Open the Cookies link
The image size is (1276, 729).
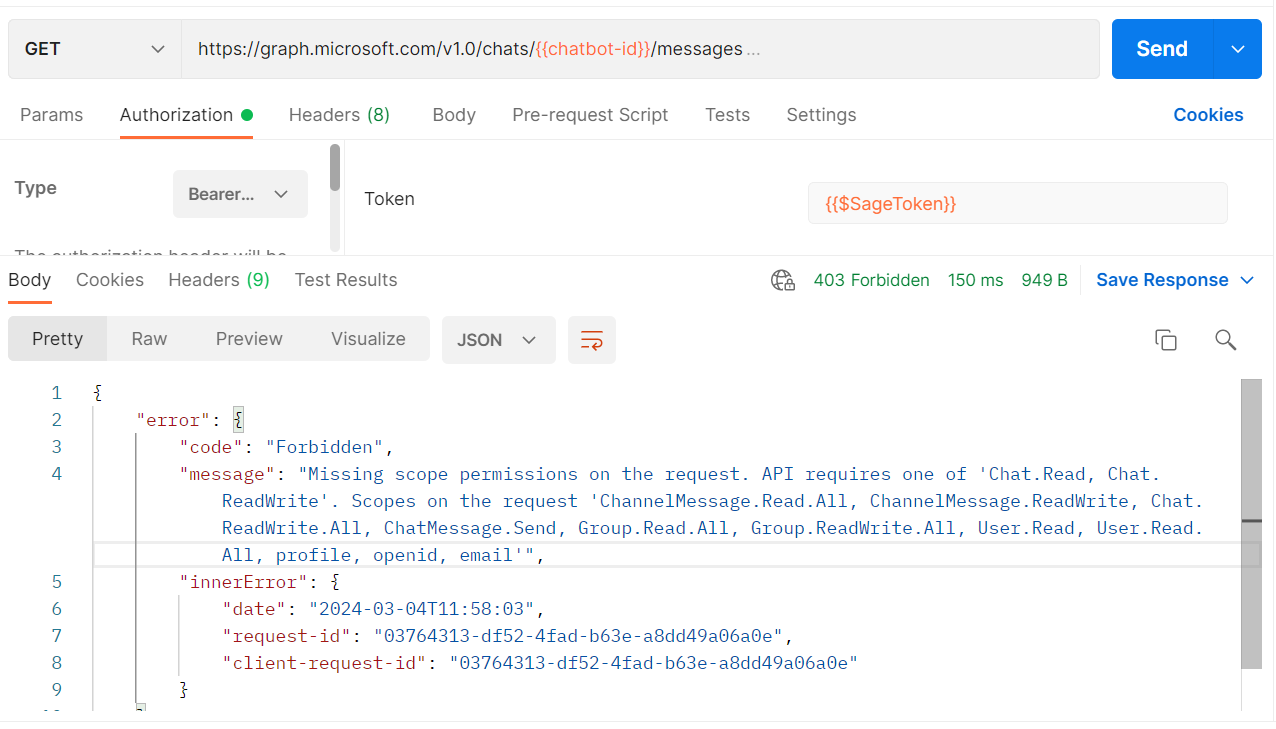1208,115
